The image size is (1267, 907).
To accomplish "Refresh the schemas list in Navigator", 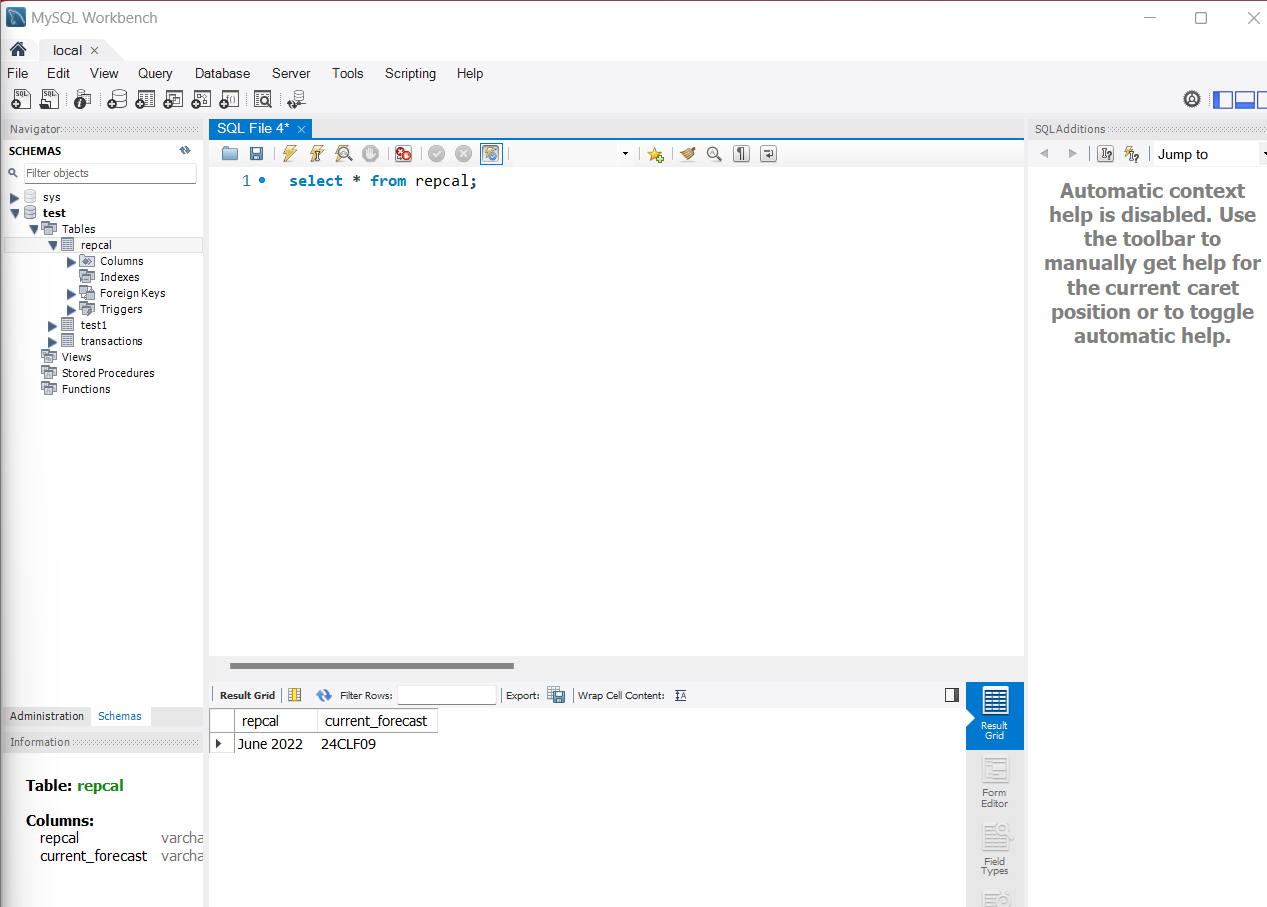I will coord(185,151).
